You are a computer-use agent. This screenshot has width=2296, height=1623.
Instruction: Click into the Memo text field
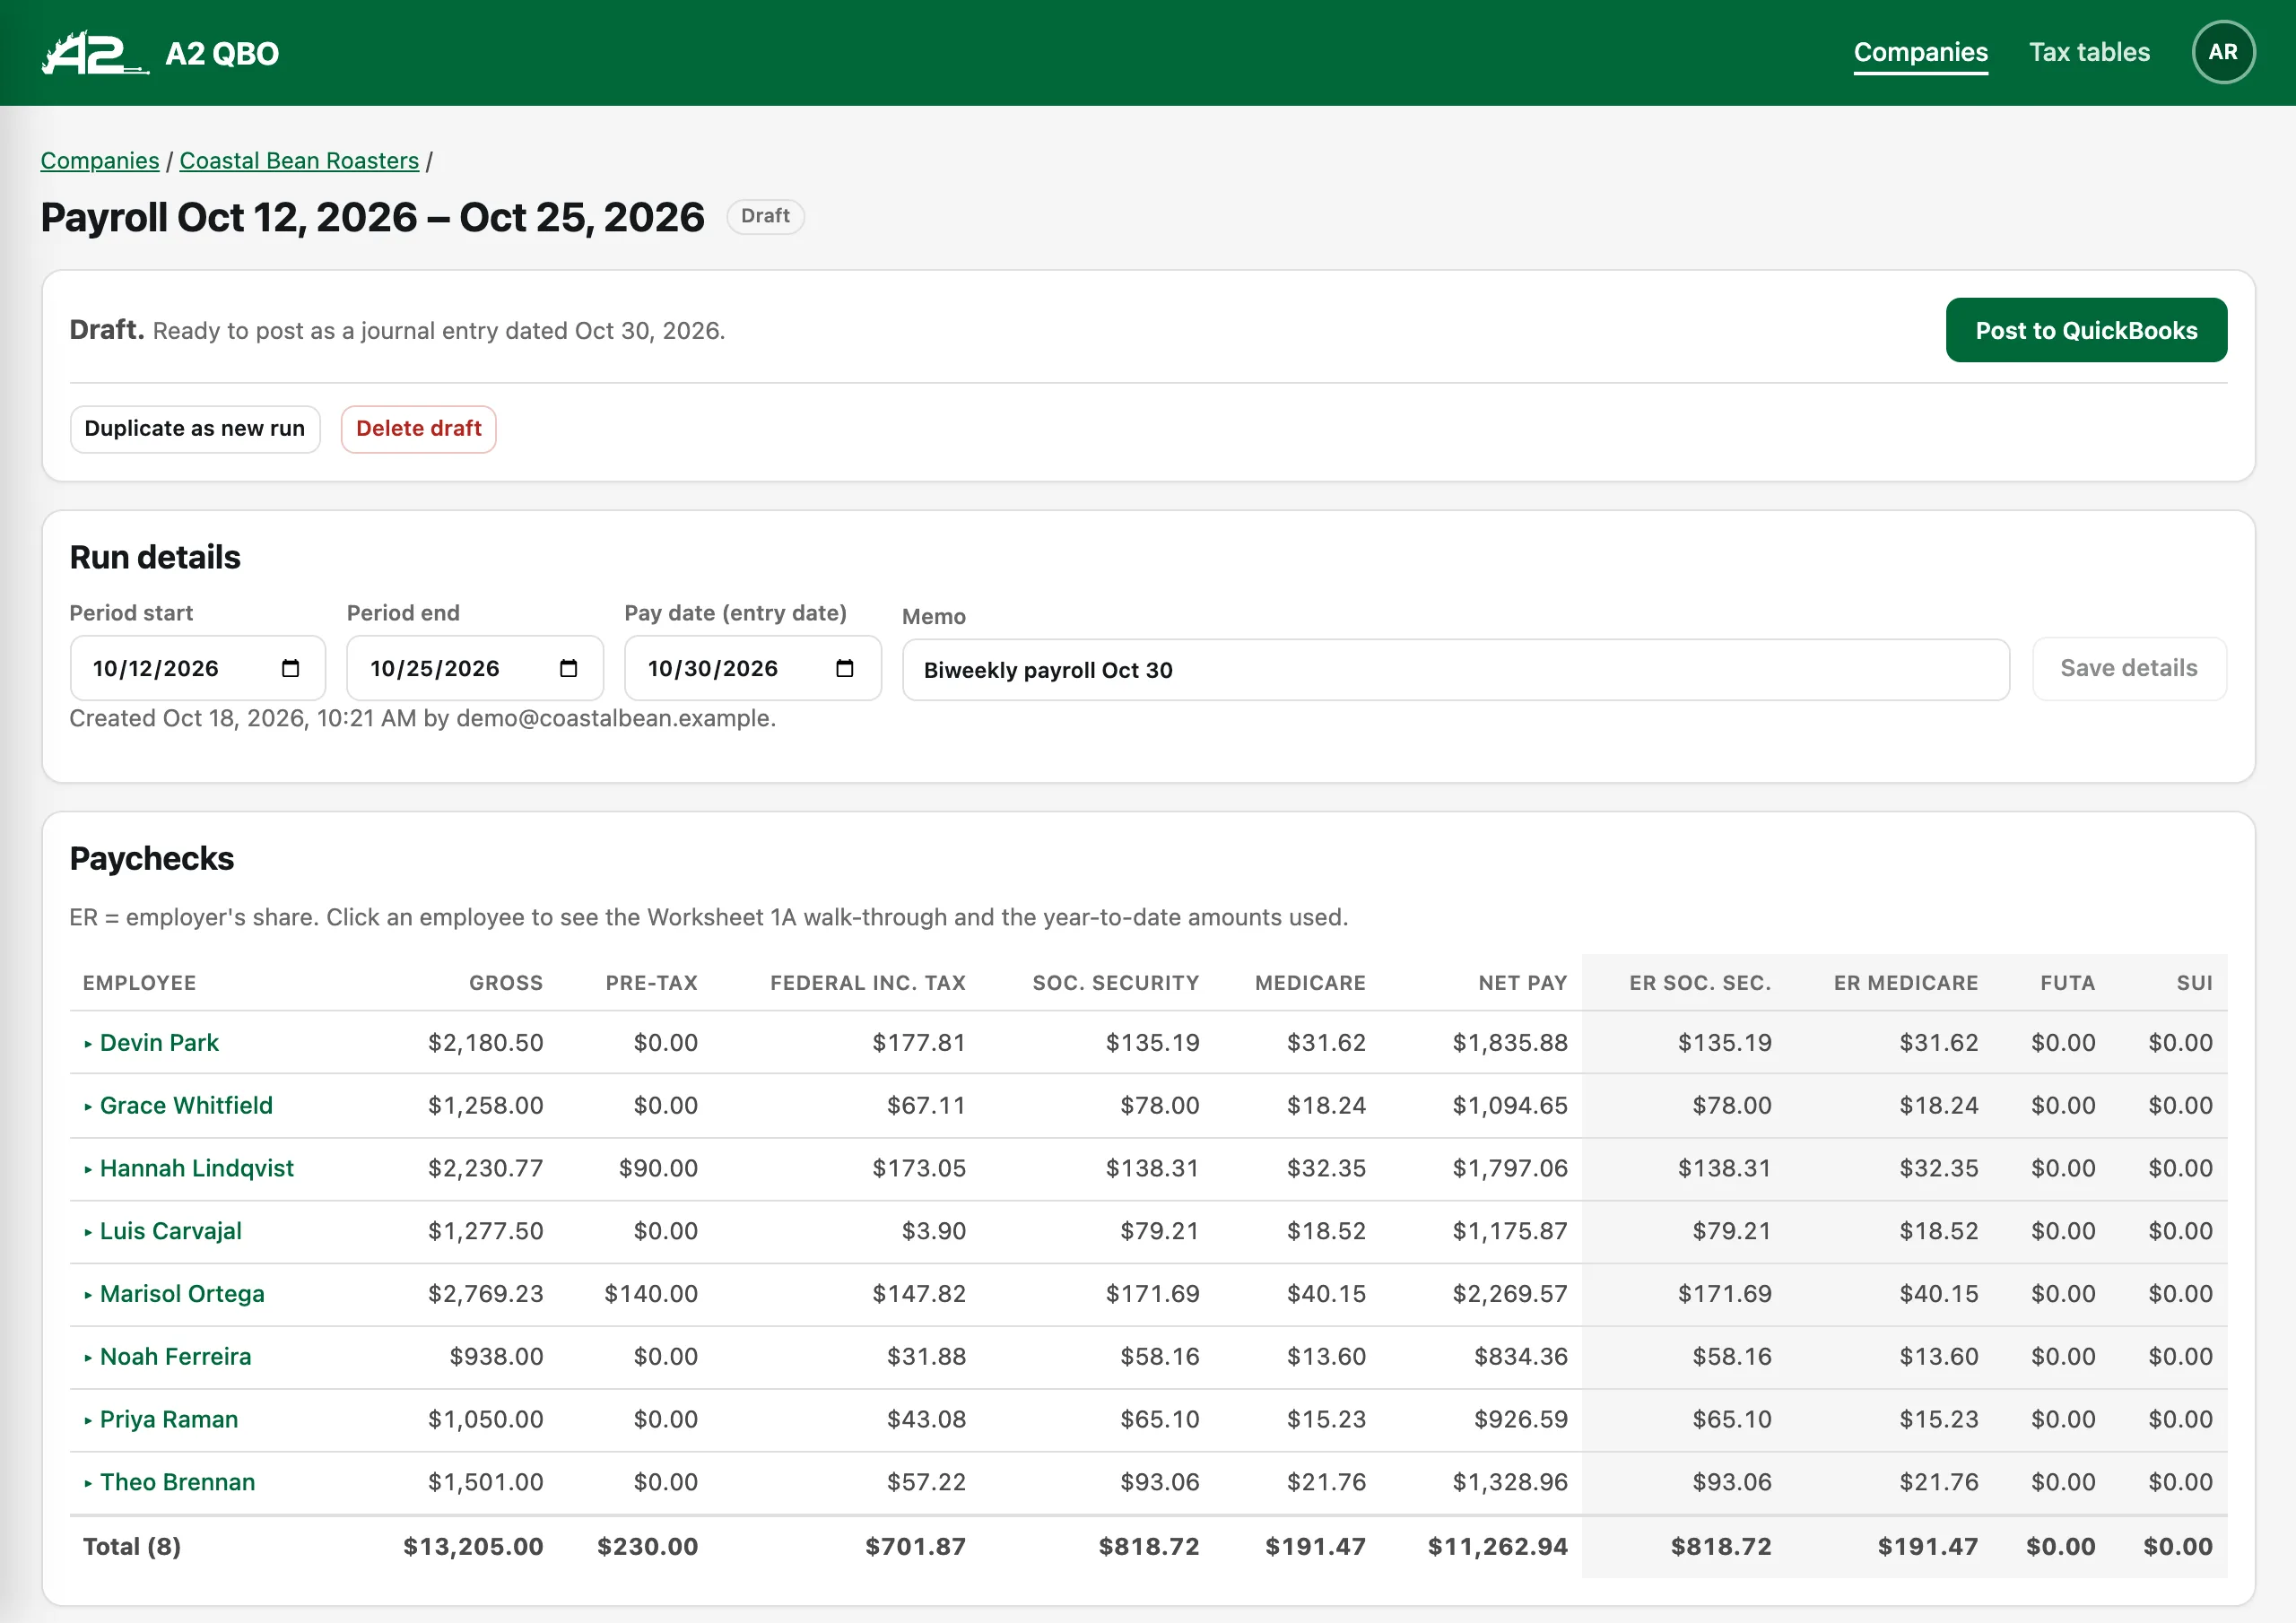[x=1455, y=670]
